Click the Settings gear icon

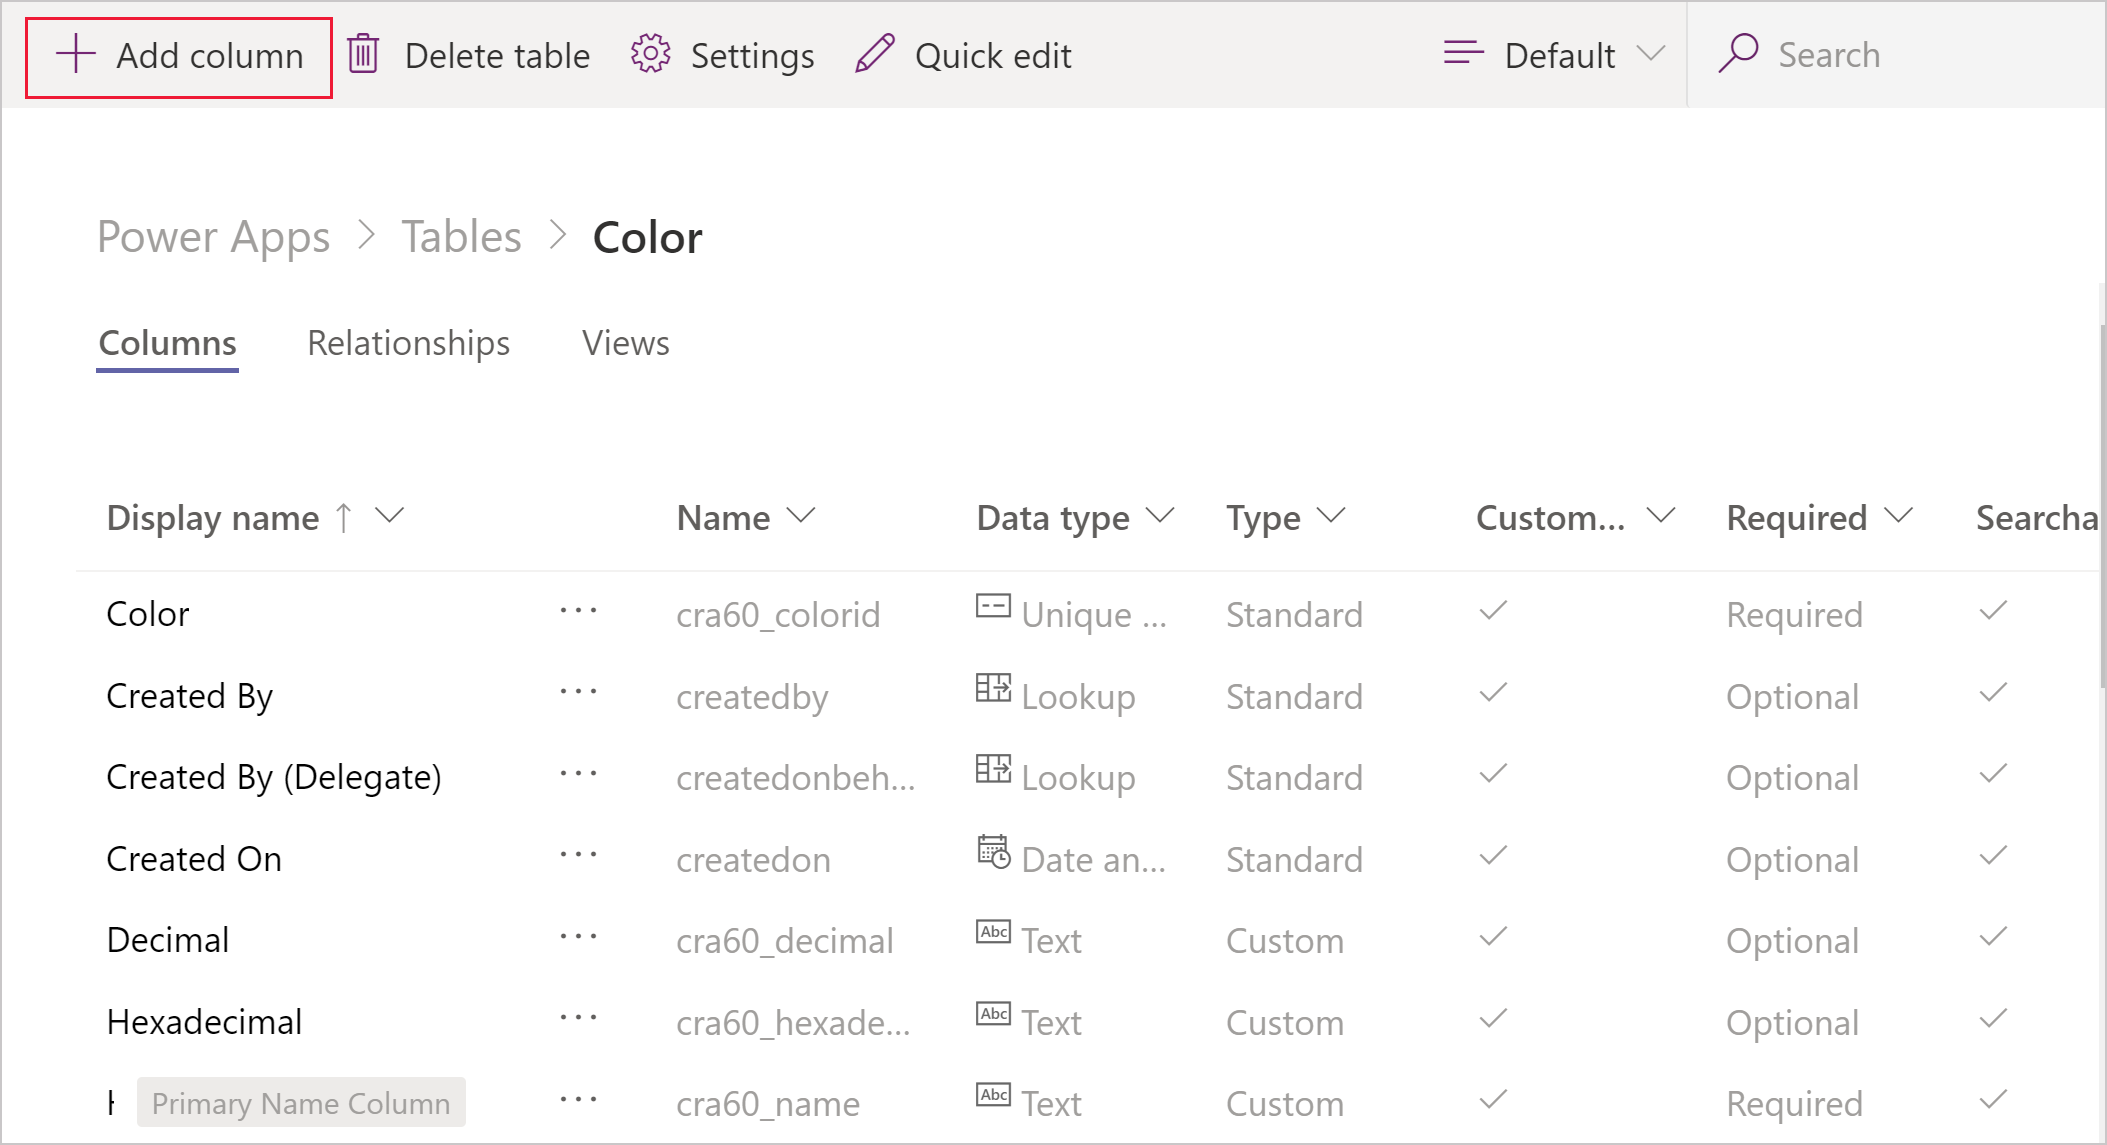(x=653, y=55)
